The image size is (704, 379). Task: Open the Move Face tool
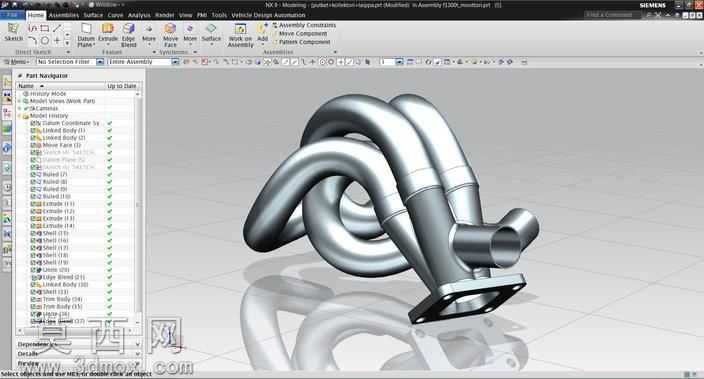click(170, 35)
